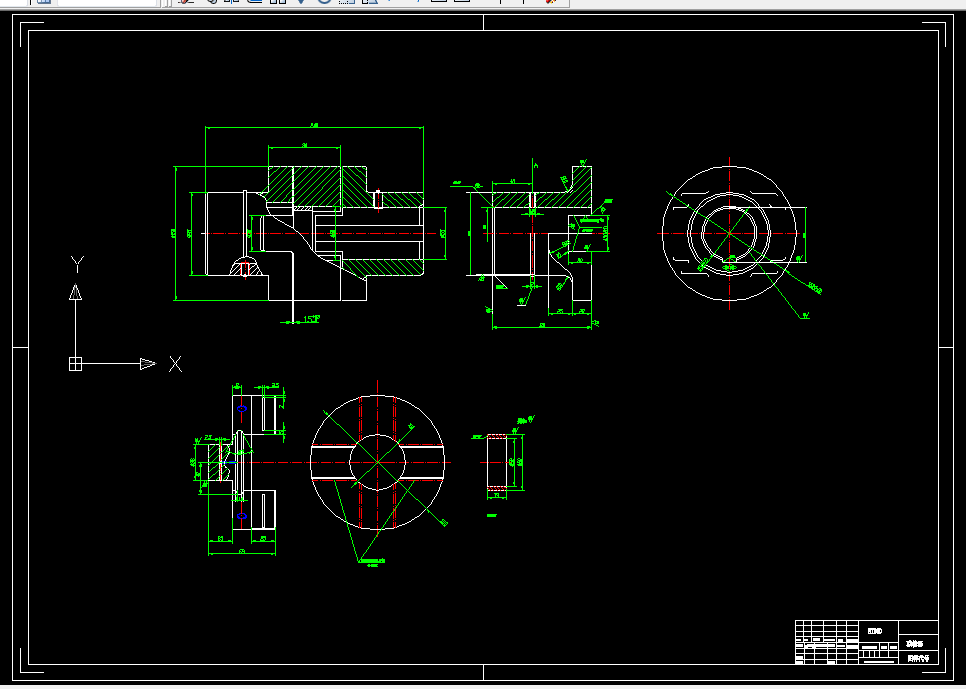This screenshot has width=966, height=689.
Task: Click the center of the cross-slotted disc view
Action: (377, 462)
